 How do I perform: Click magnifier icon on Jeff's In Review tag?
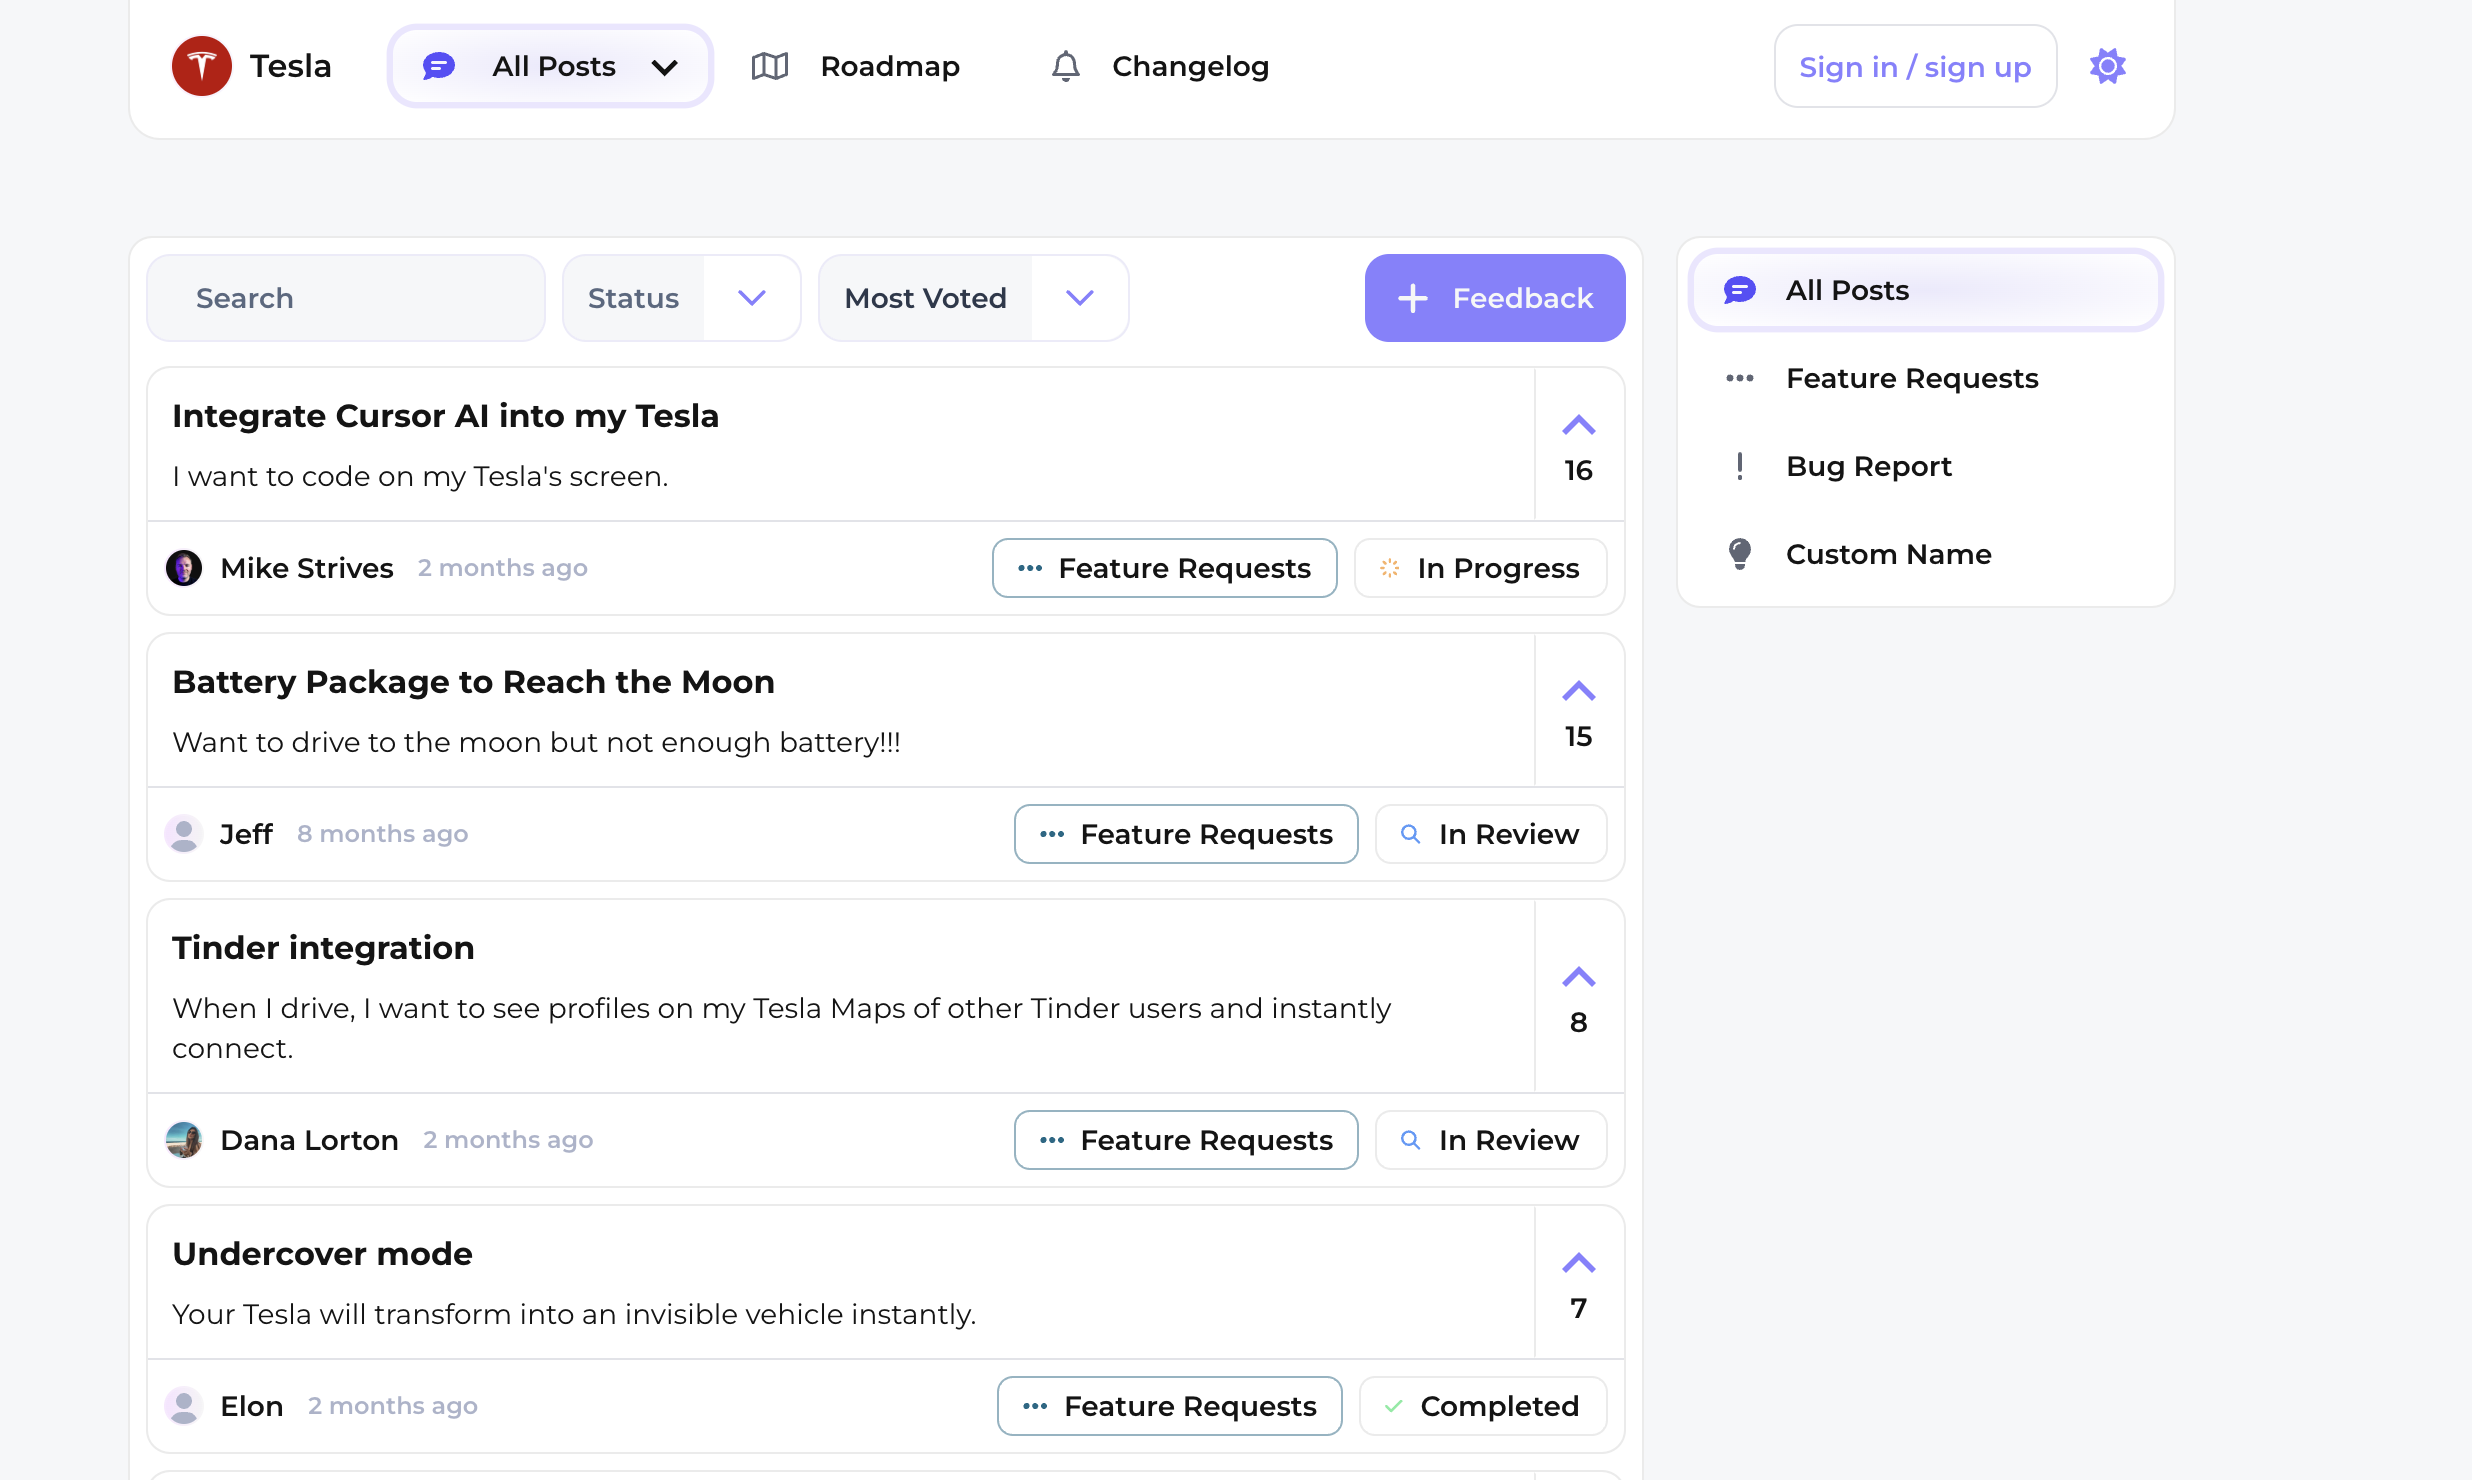pyautogui.click(x=1411, y=834)
